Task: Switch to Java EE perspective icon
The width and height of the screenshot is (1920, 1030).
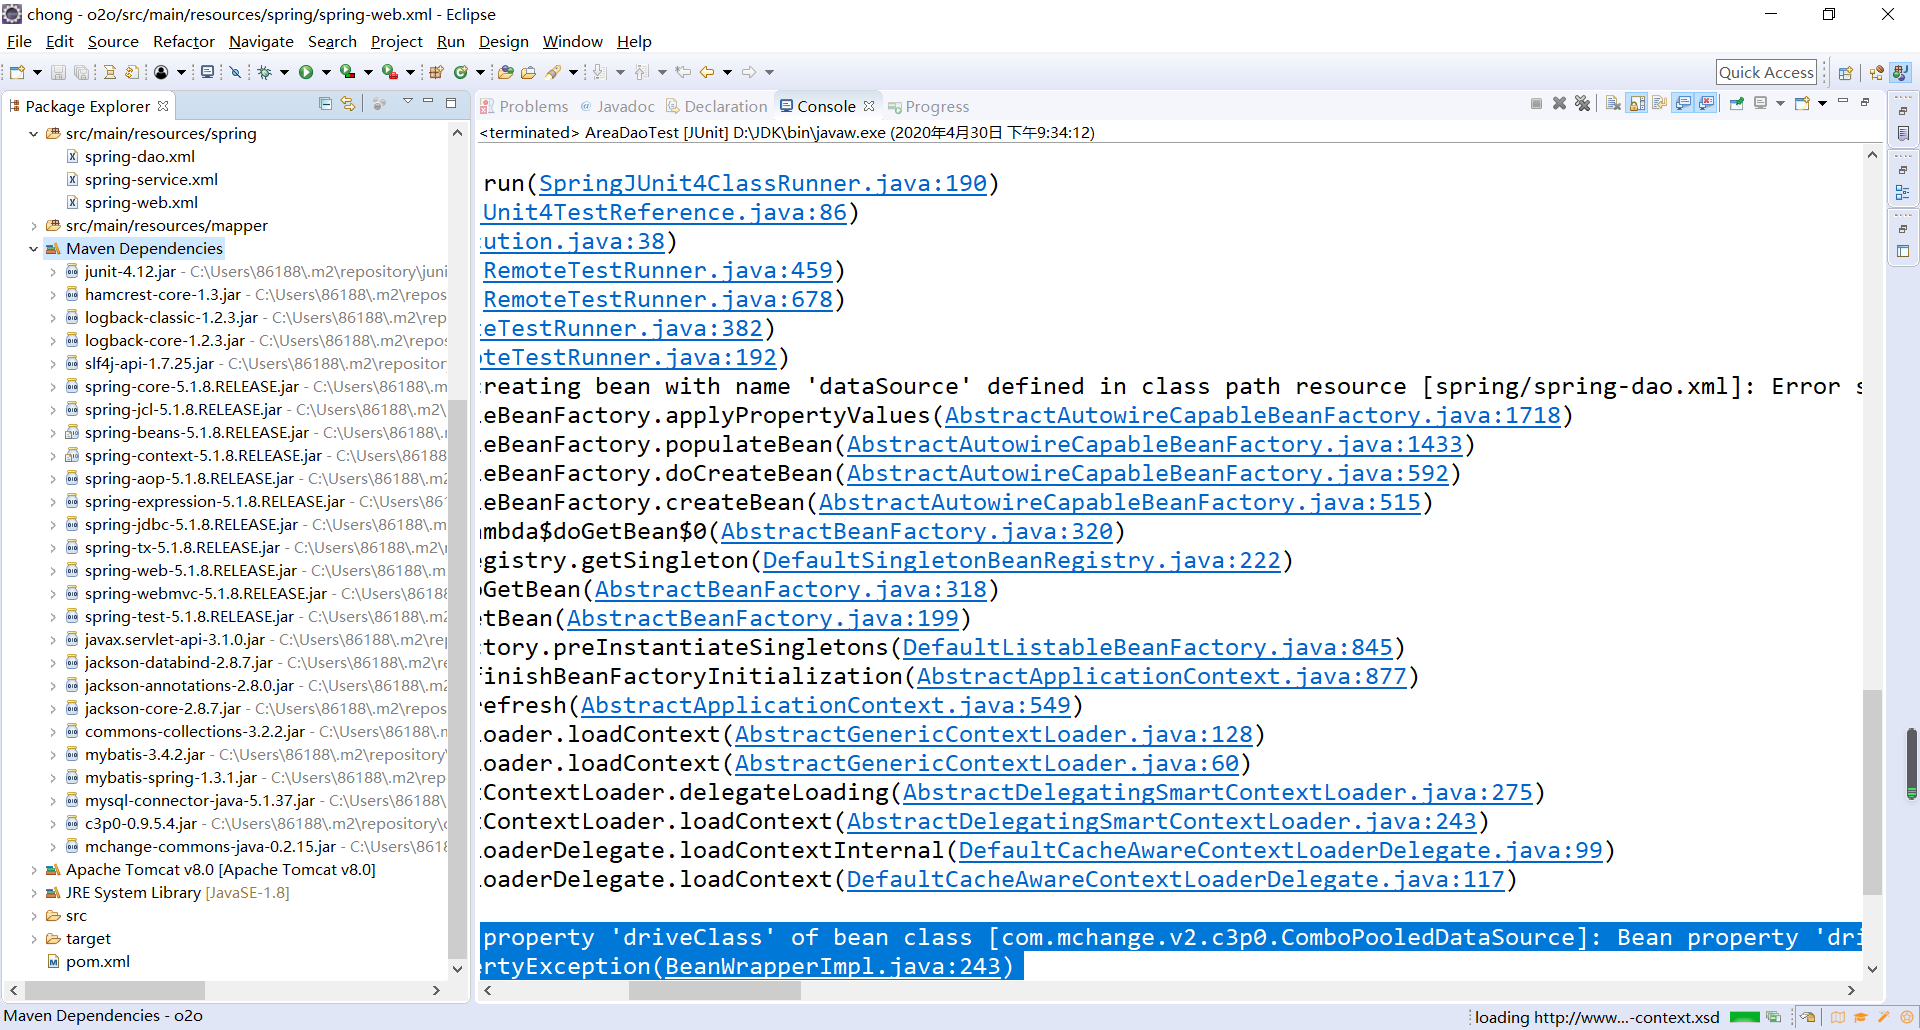Action: 1877,72
